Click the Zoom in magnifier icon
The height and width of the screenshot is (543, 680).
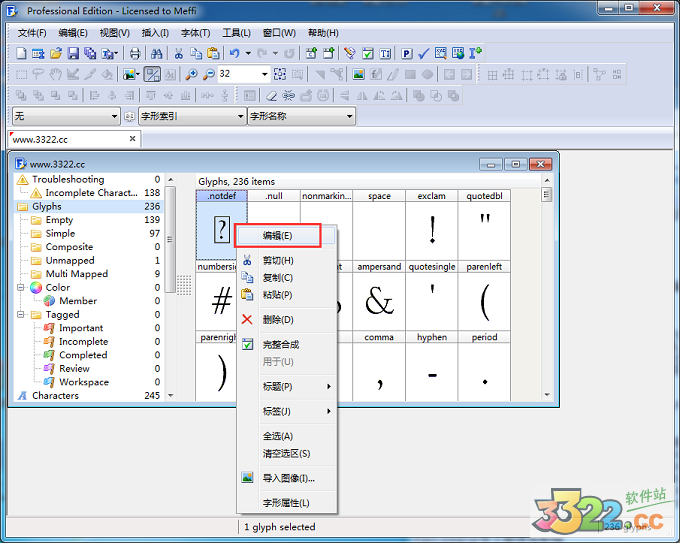[x=191, y=74]
